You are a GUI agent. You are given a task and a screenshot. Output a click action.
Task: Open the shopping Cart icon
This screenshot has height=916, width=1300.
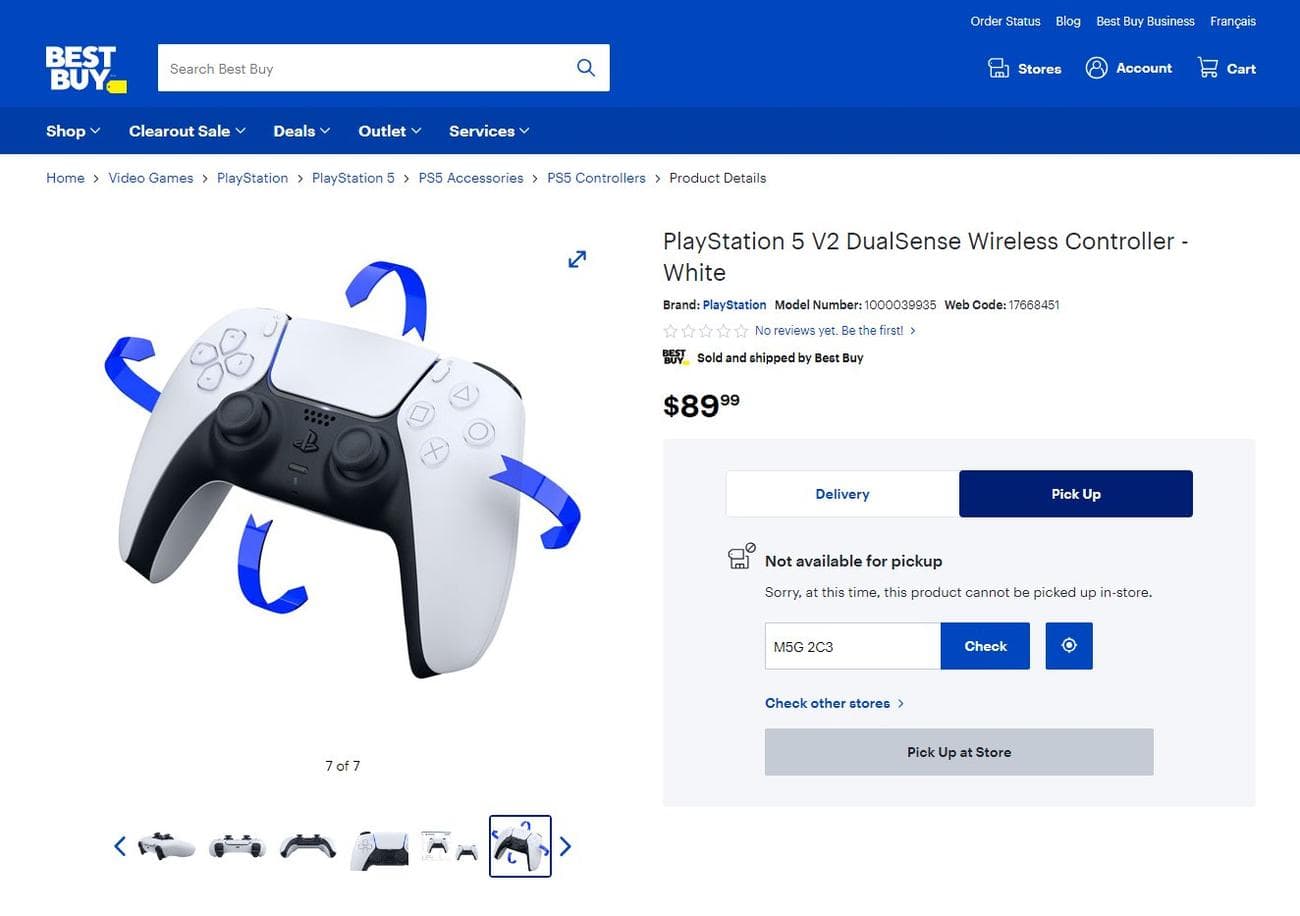[1208, 68]
